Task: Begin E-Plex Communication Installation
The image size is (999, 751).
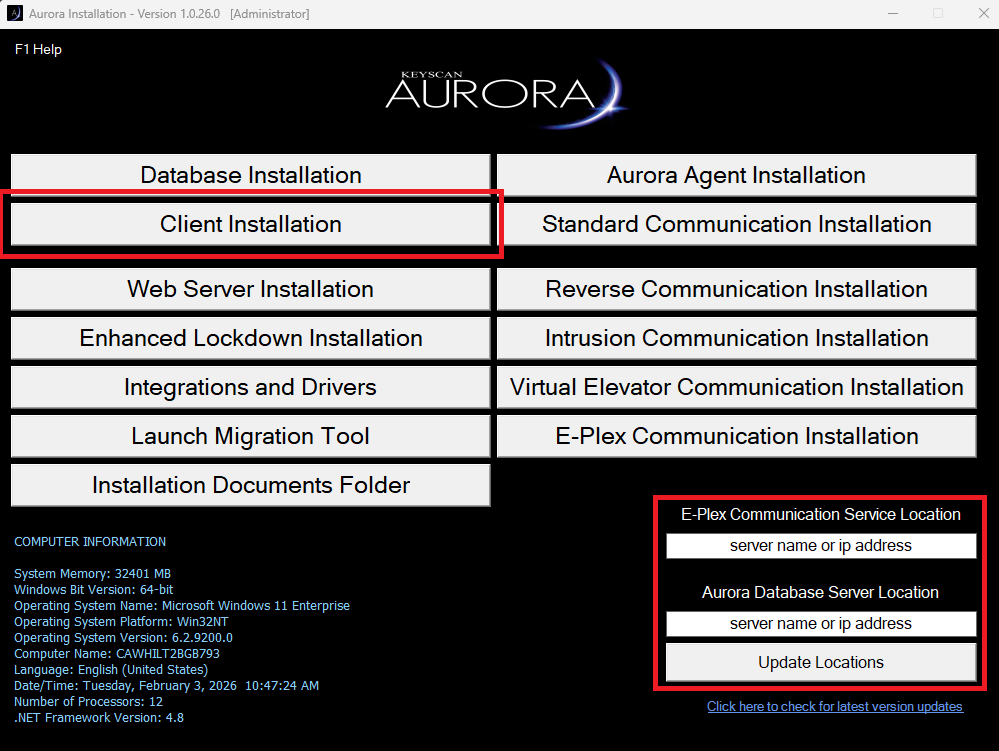Action: [736, 436]
